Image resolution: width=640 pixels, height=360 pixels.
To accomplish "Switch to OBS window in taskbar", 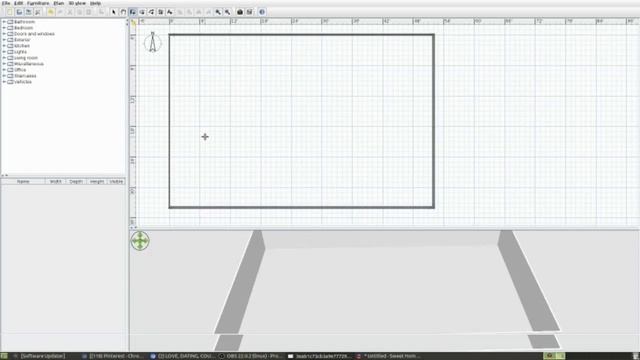I will click(x=250, y=356).
